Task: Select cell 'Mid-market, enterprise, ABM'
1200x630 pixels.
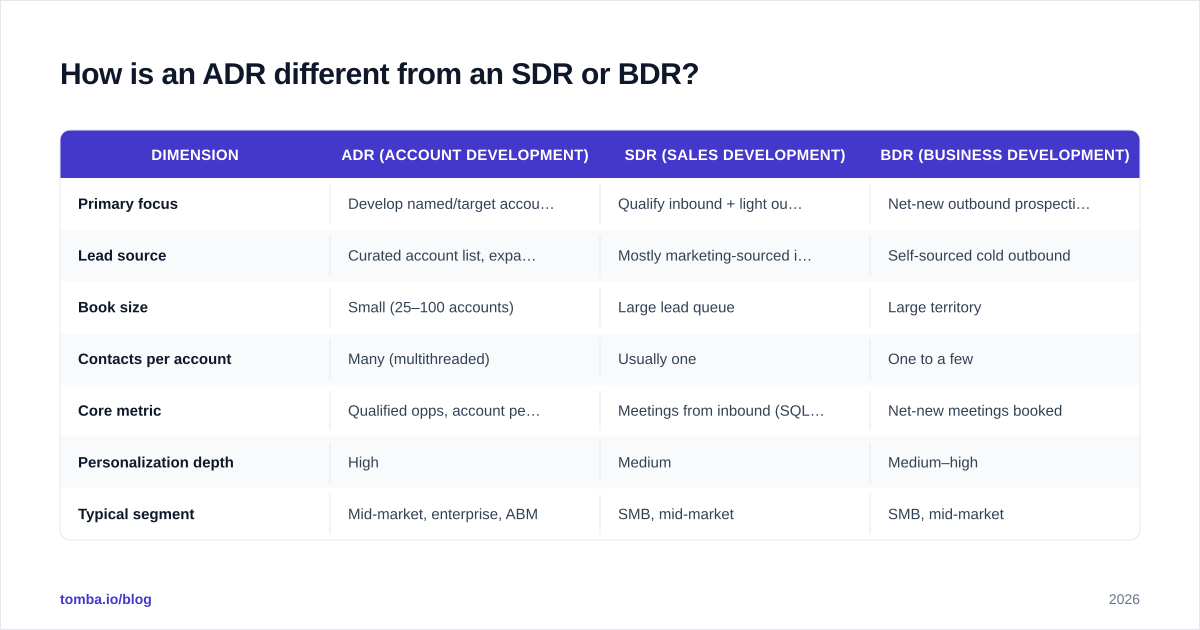Action: 465,515
